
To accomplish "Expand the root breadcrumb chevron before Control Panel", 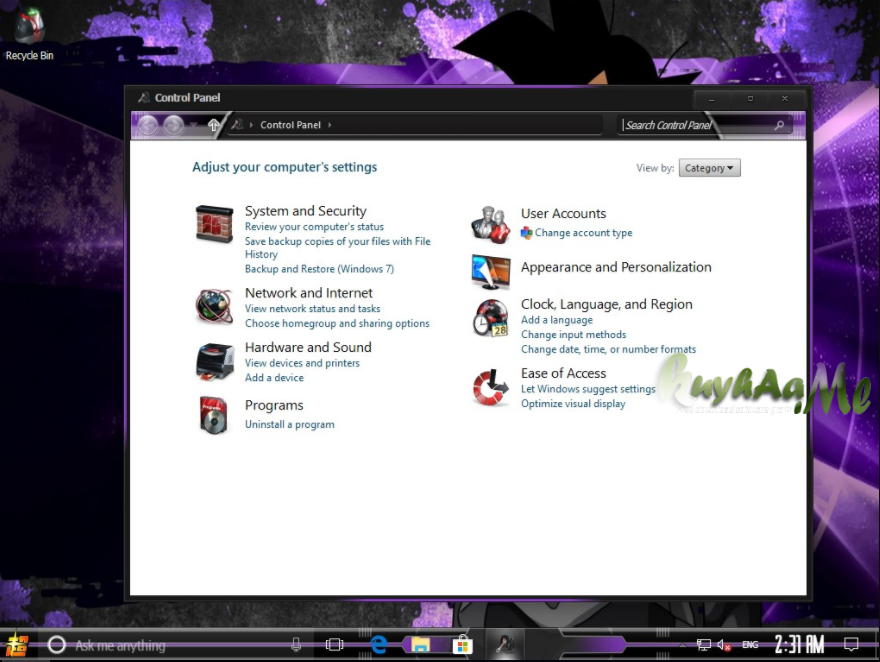I will [251, 125].
